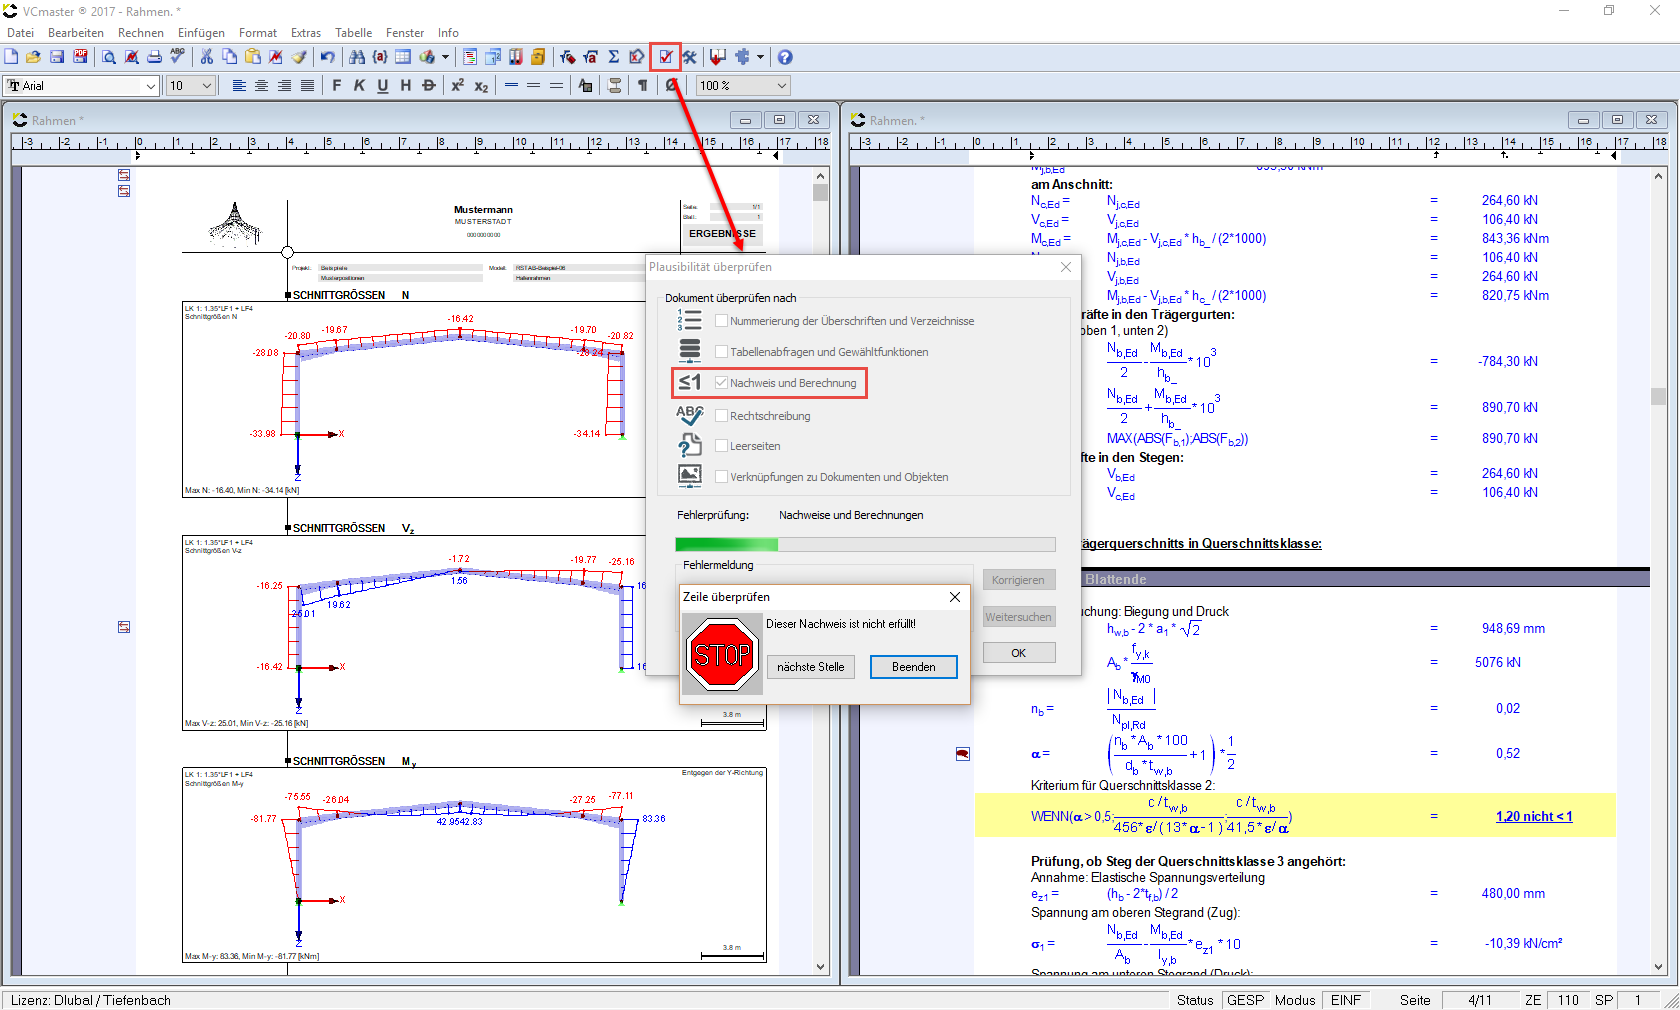This screenshot has width=1680, height=1010.
Task: Click the right Rahmen window vertical scrollbar thumb
Action: pos(1658,397)
